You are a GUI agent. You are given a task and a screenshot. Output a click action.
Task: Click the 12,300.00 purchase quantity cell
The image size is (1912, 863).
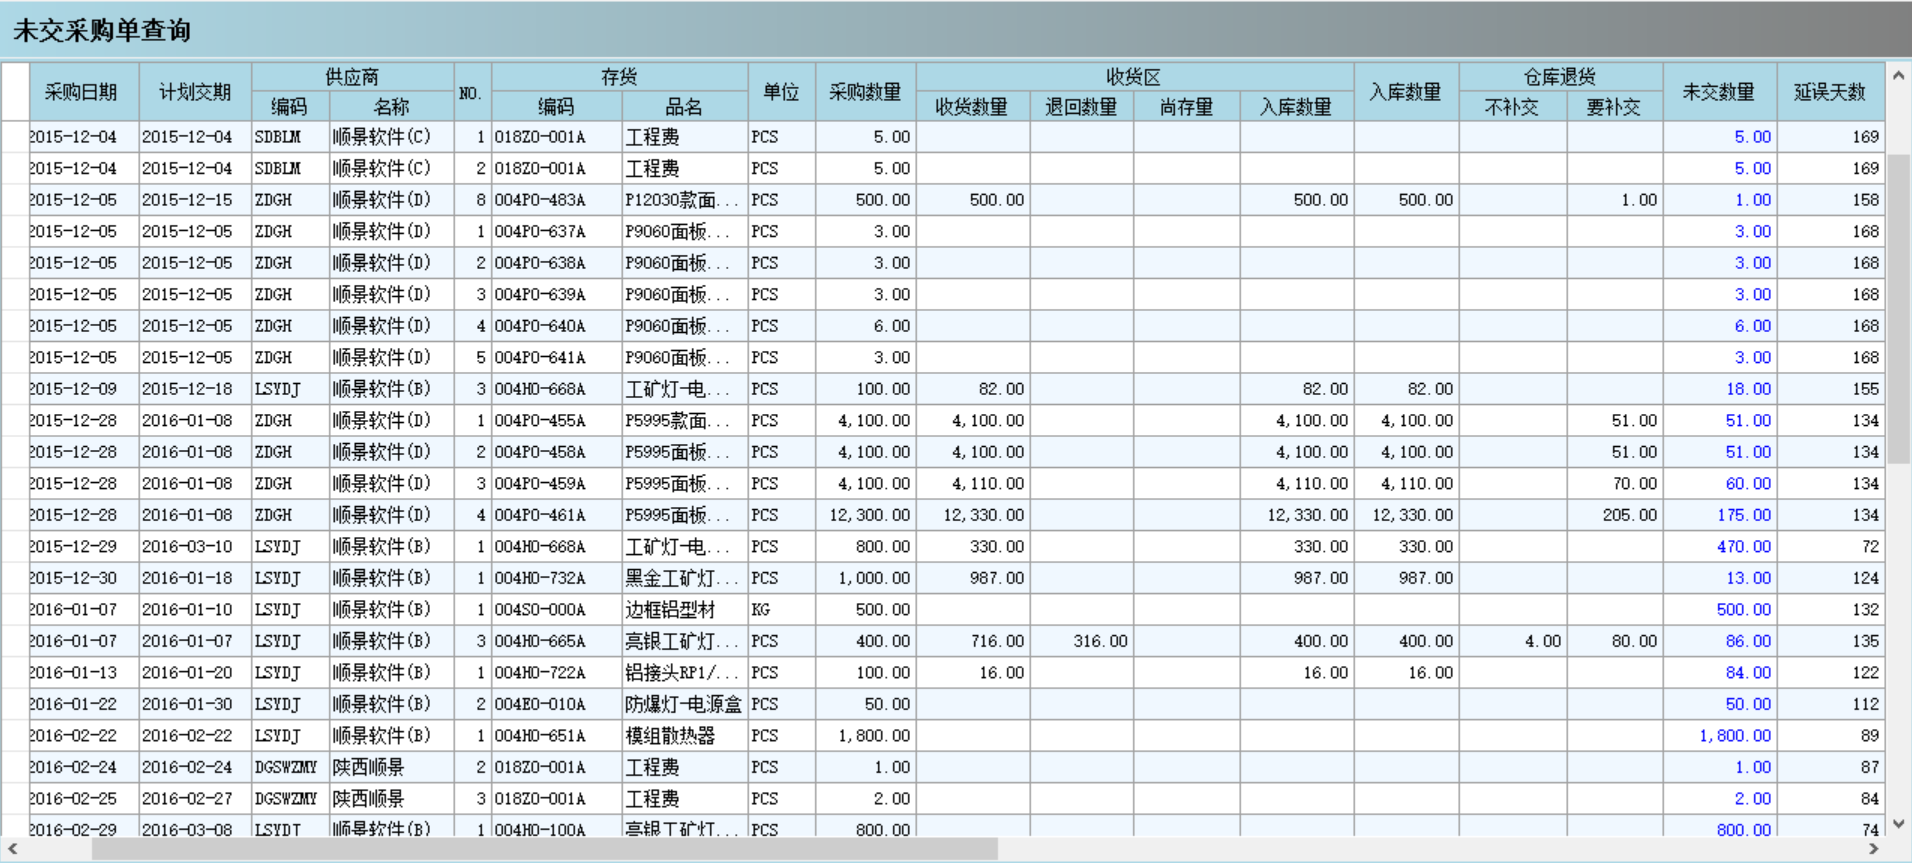pos(865,515)
